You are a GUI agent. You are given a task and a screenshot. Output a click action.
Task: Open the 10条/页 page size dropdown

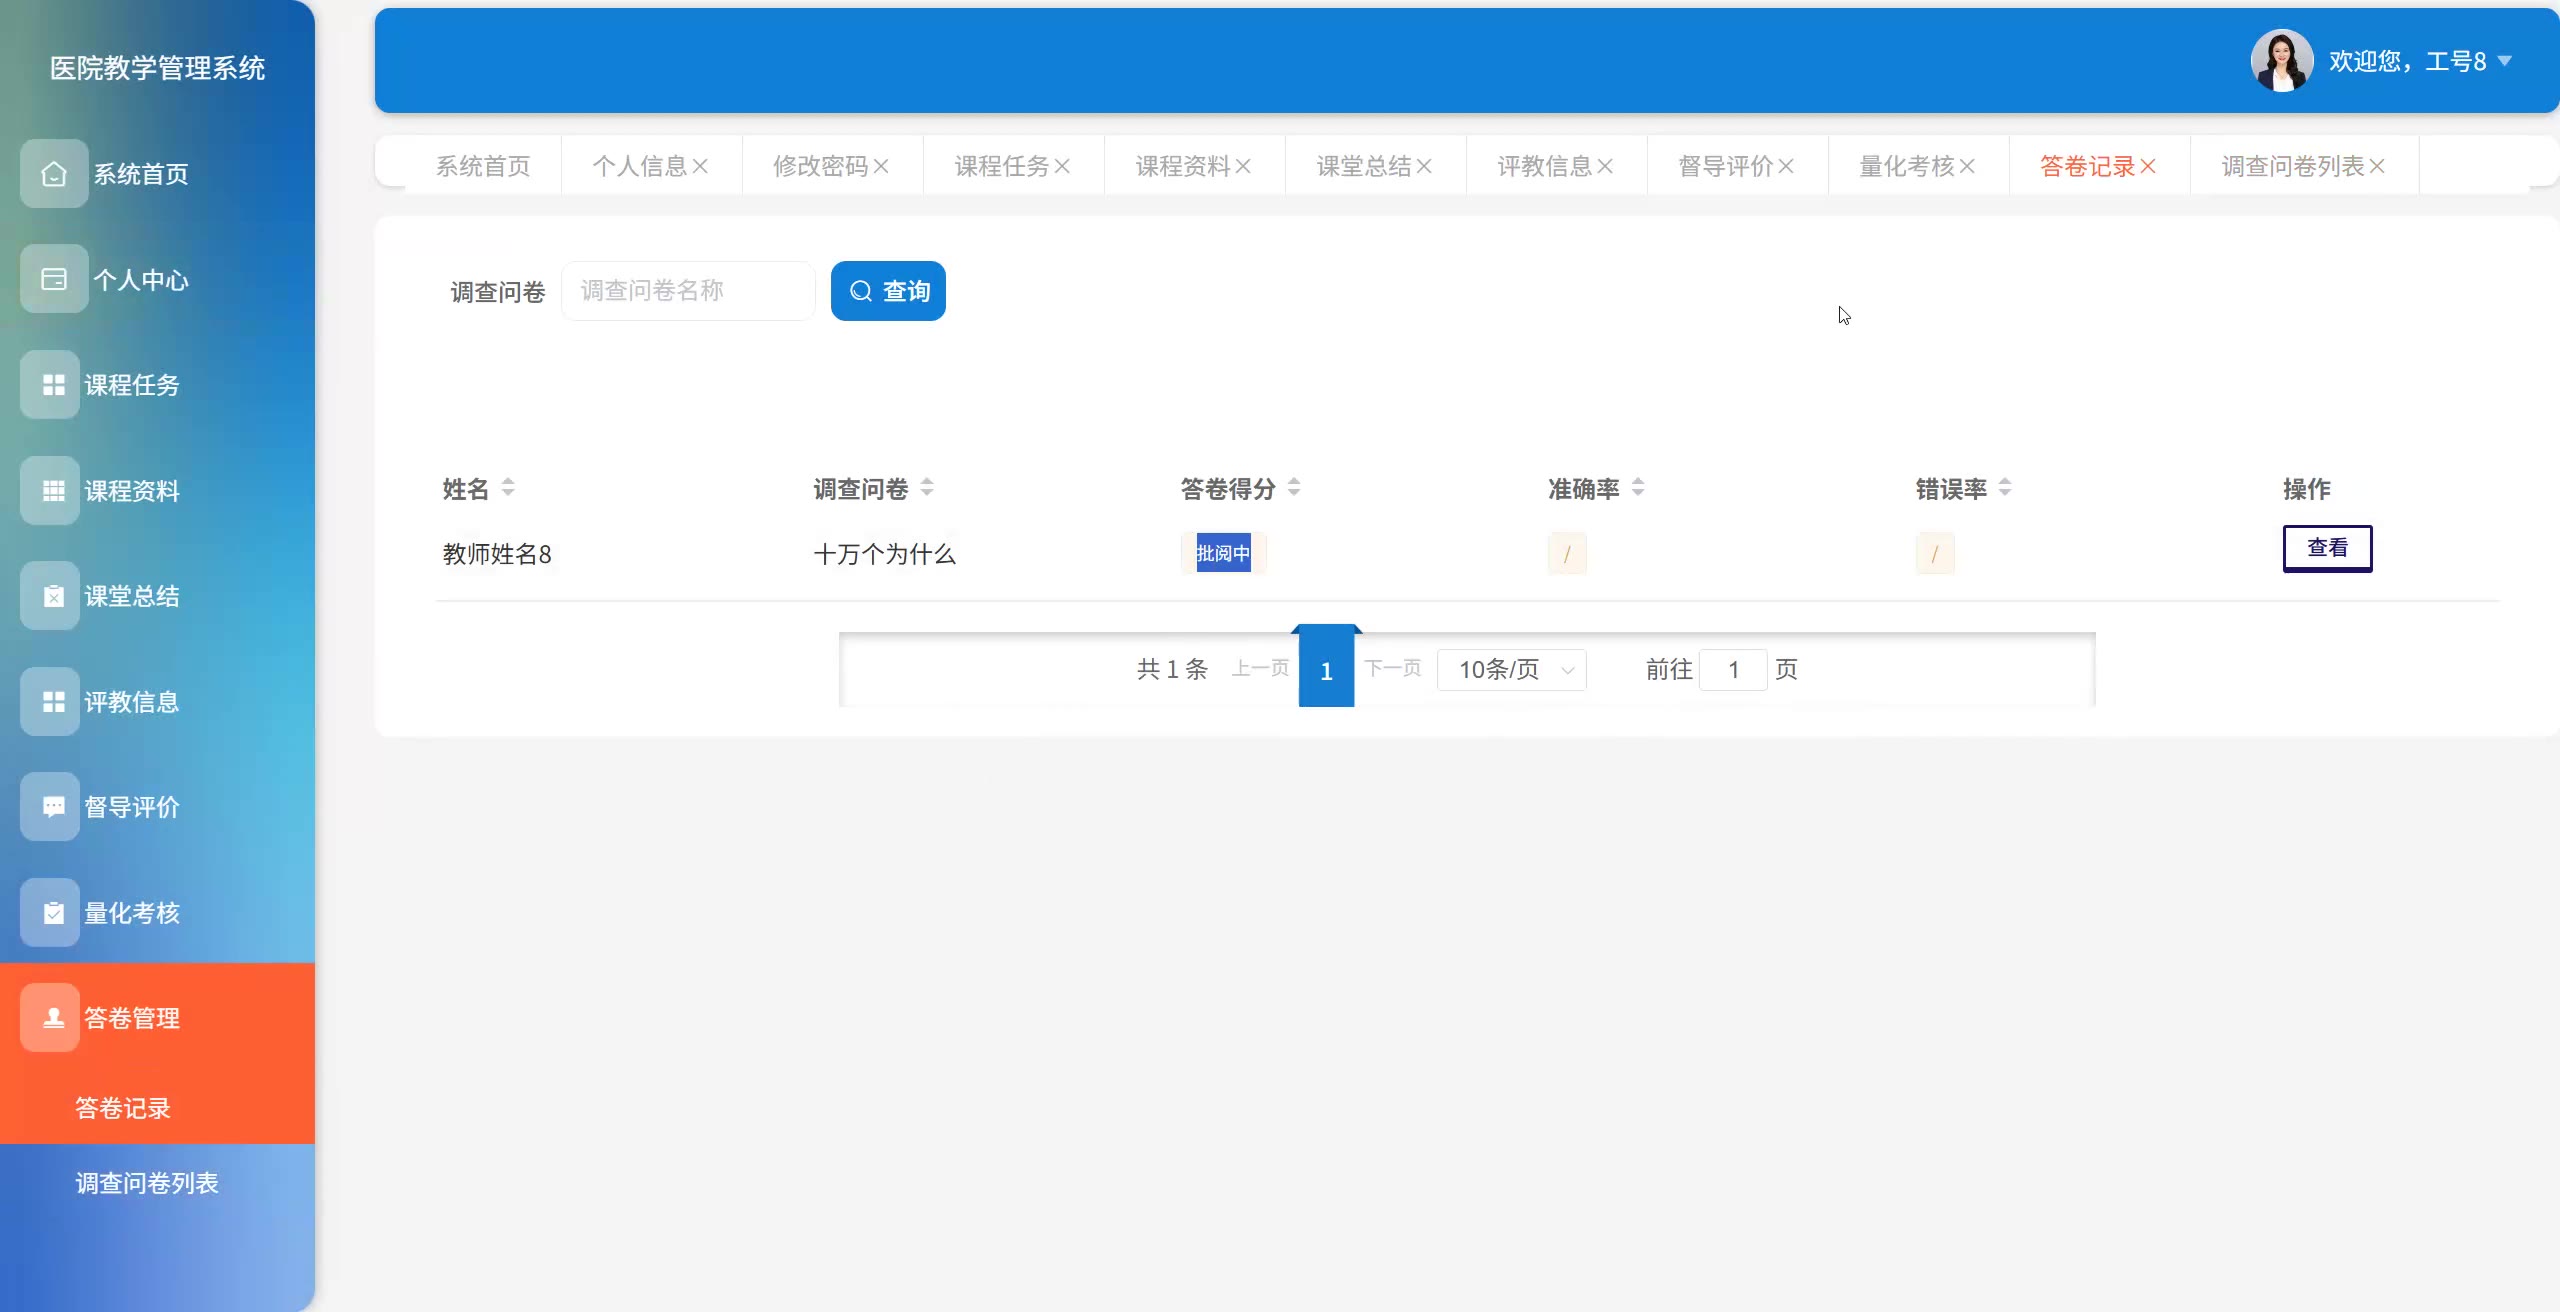coord(1511,670)
